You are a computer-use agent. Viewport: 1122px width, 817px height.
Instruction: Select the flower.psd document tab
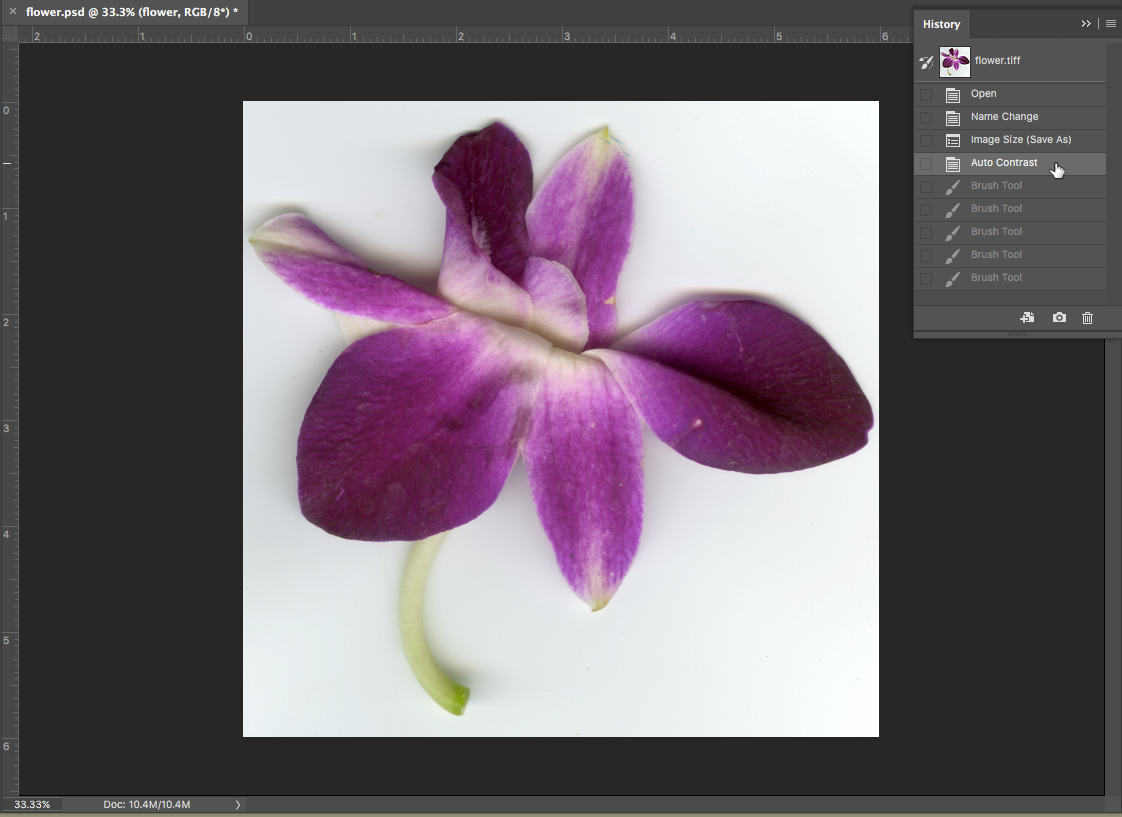131,12
